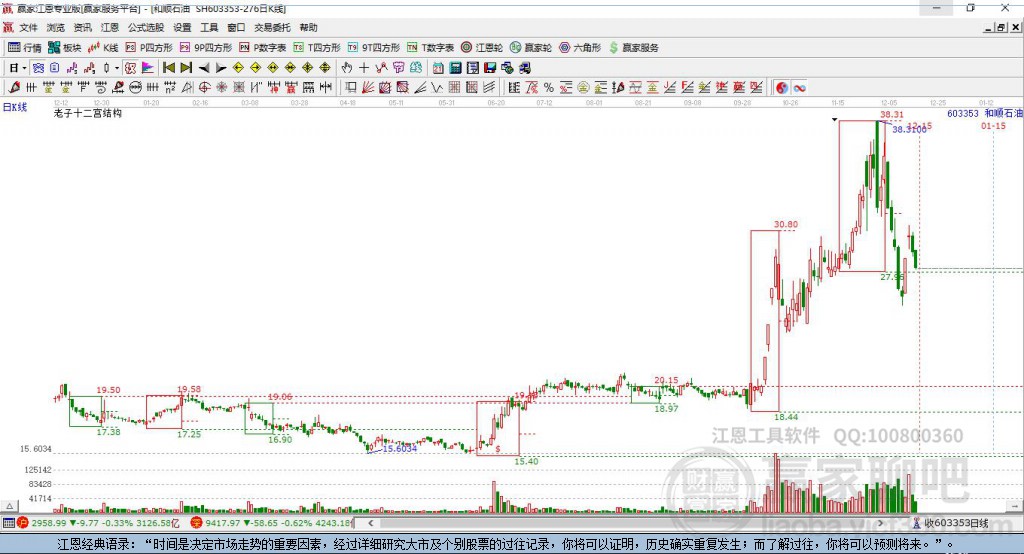Click Shenzhen index 9417.97 status entry
Viewport: 1024px width, 554px height.
point(270,523)
